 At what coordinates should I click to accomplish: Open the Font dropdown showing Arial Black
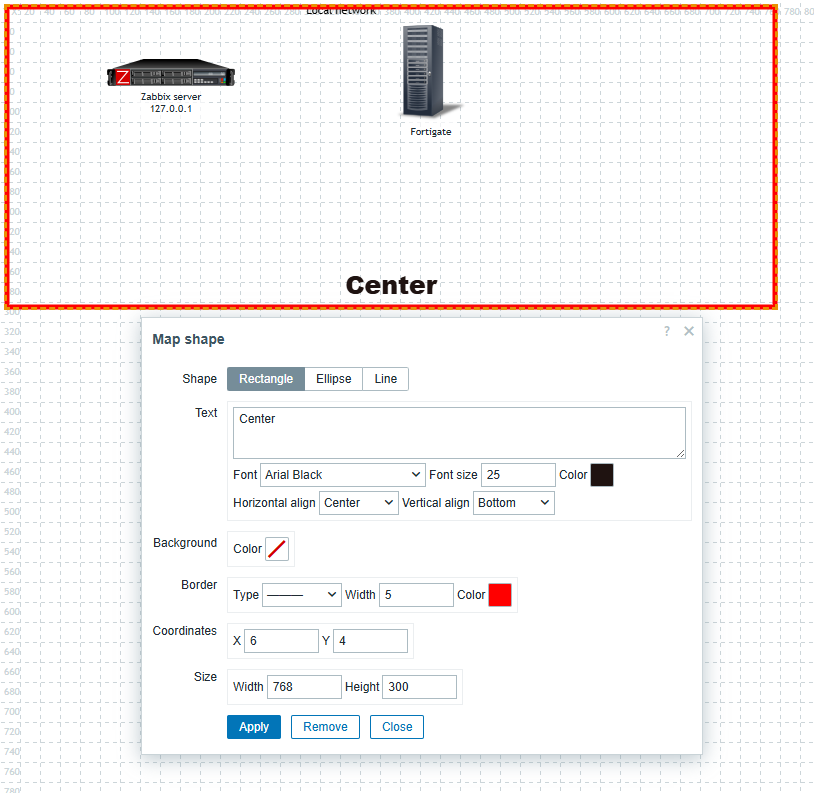[342, 475]
